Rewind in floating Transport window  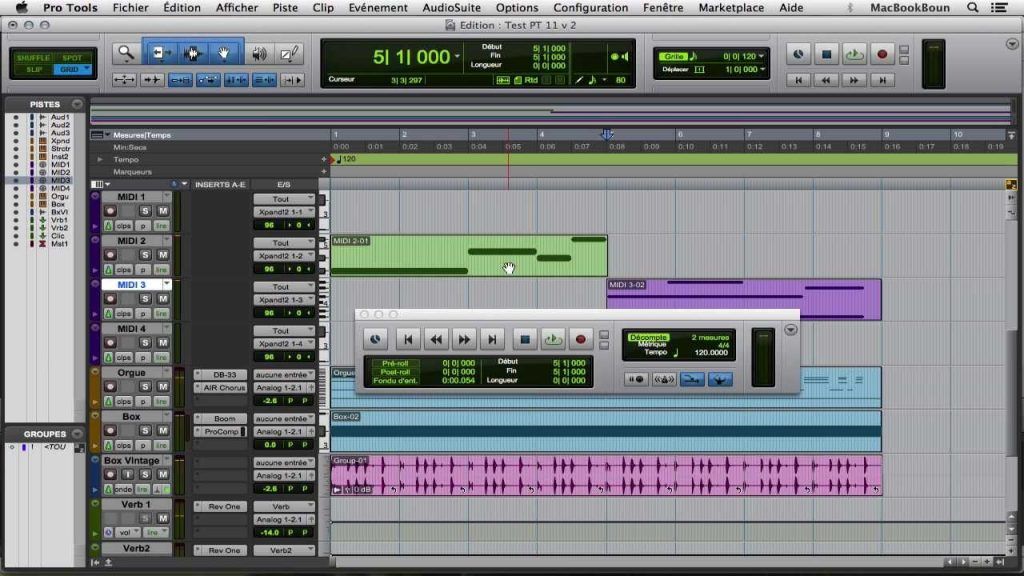(436, 339)
